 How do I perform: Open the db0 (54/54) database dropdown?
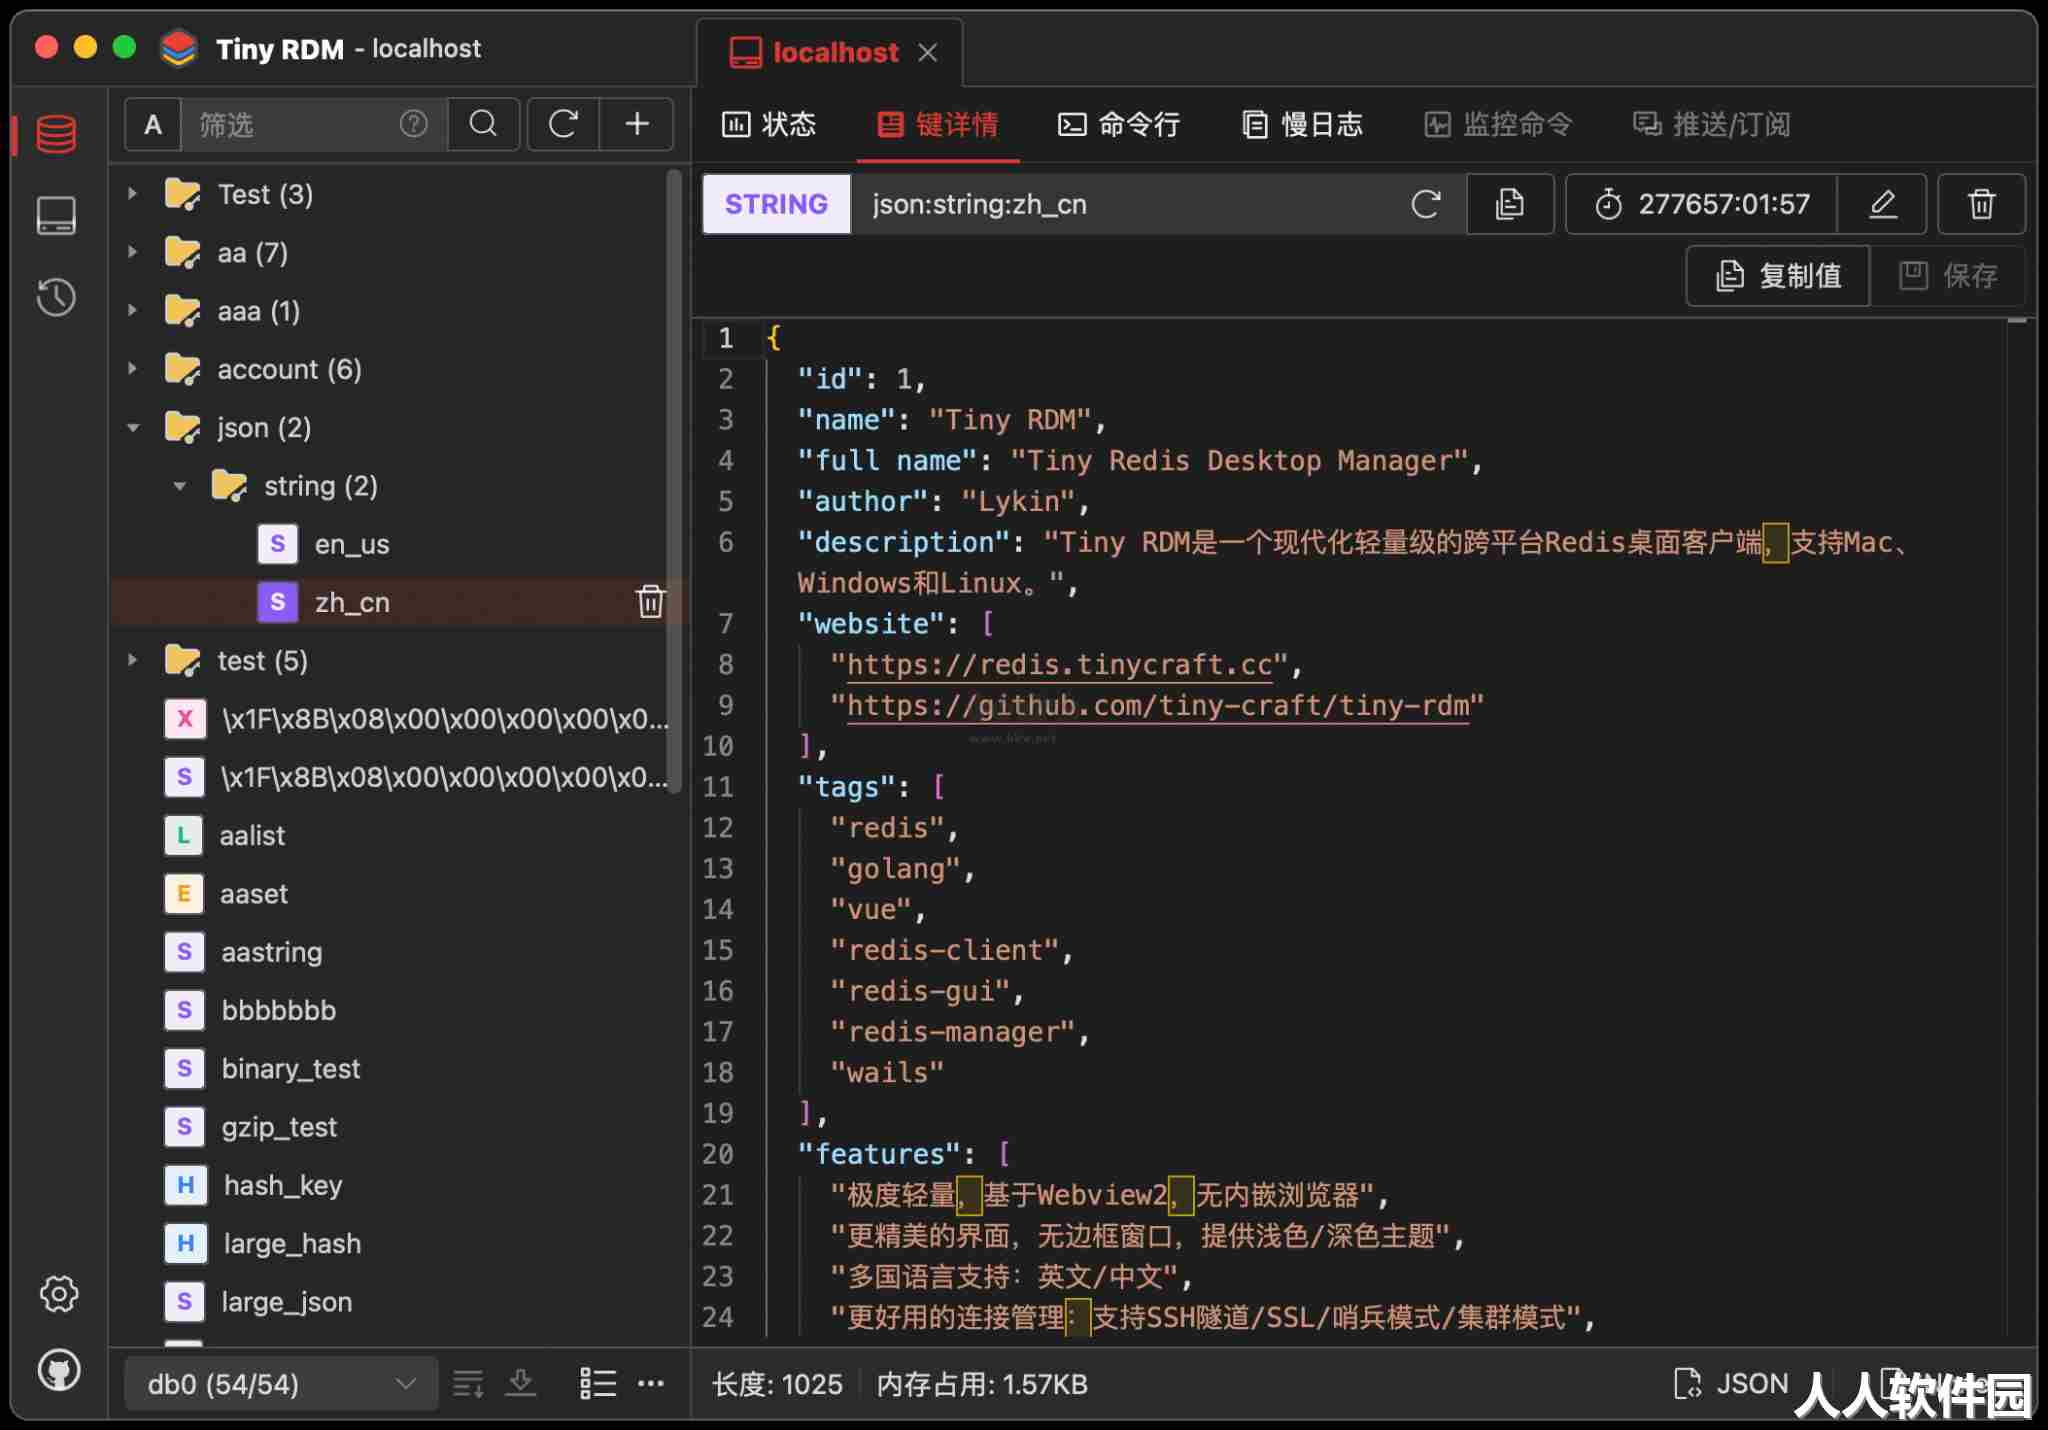(x=281, y=1384)
